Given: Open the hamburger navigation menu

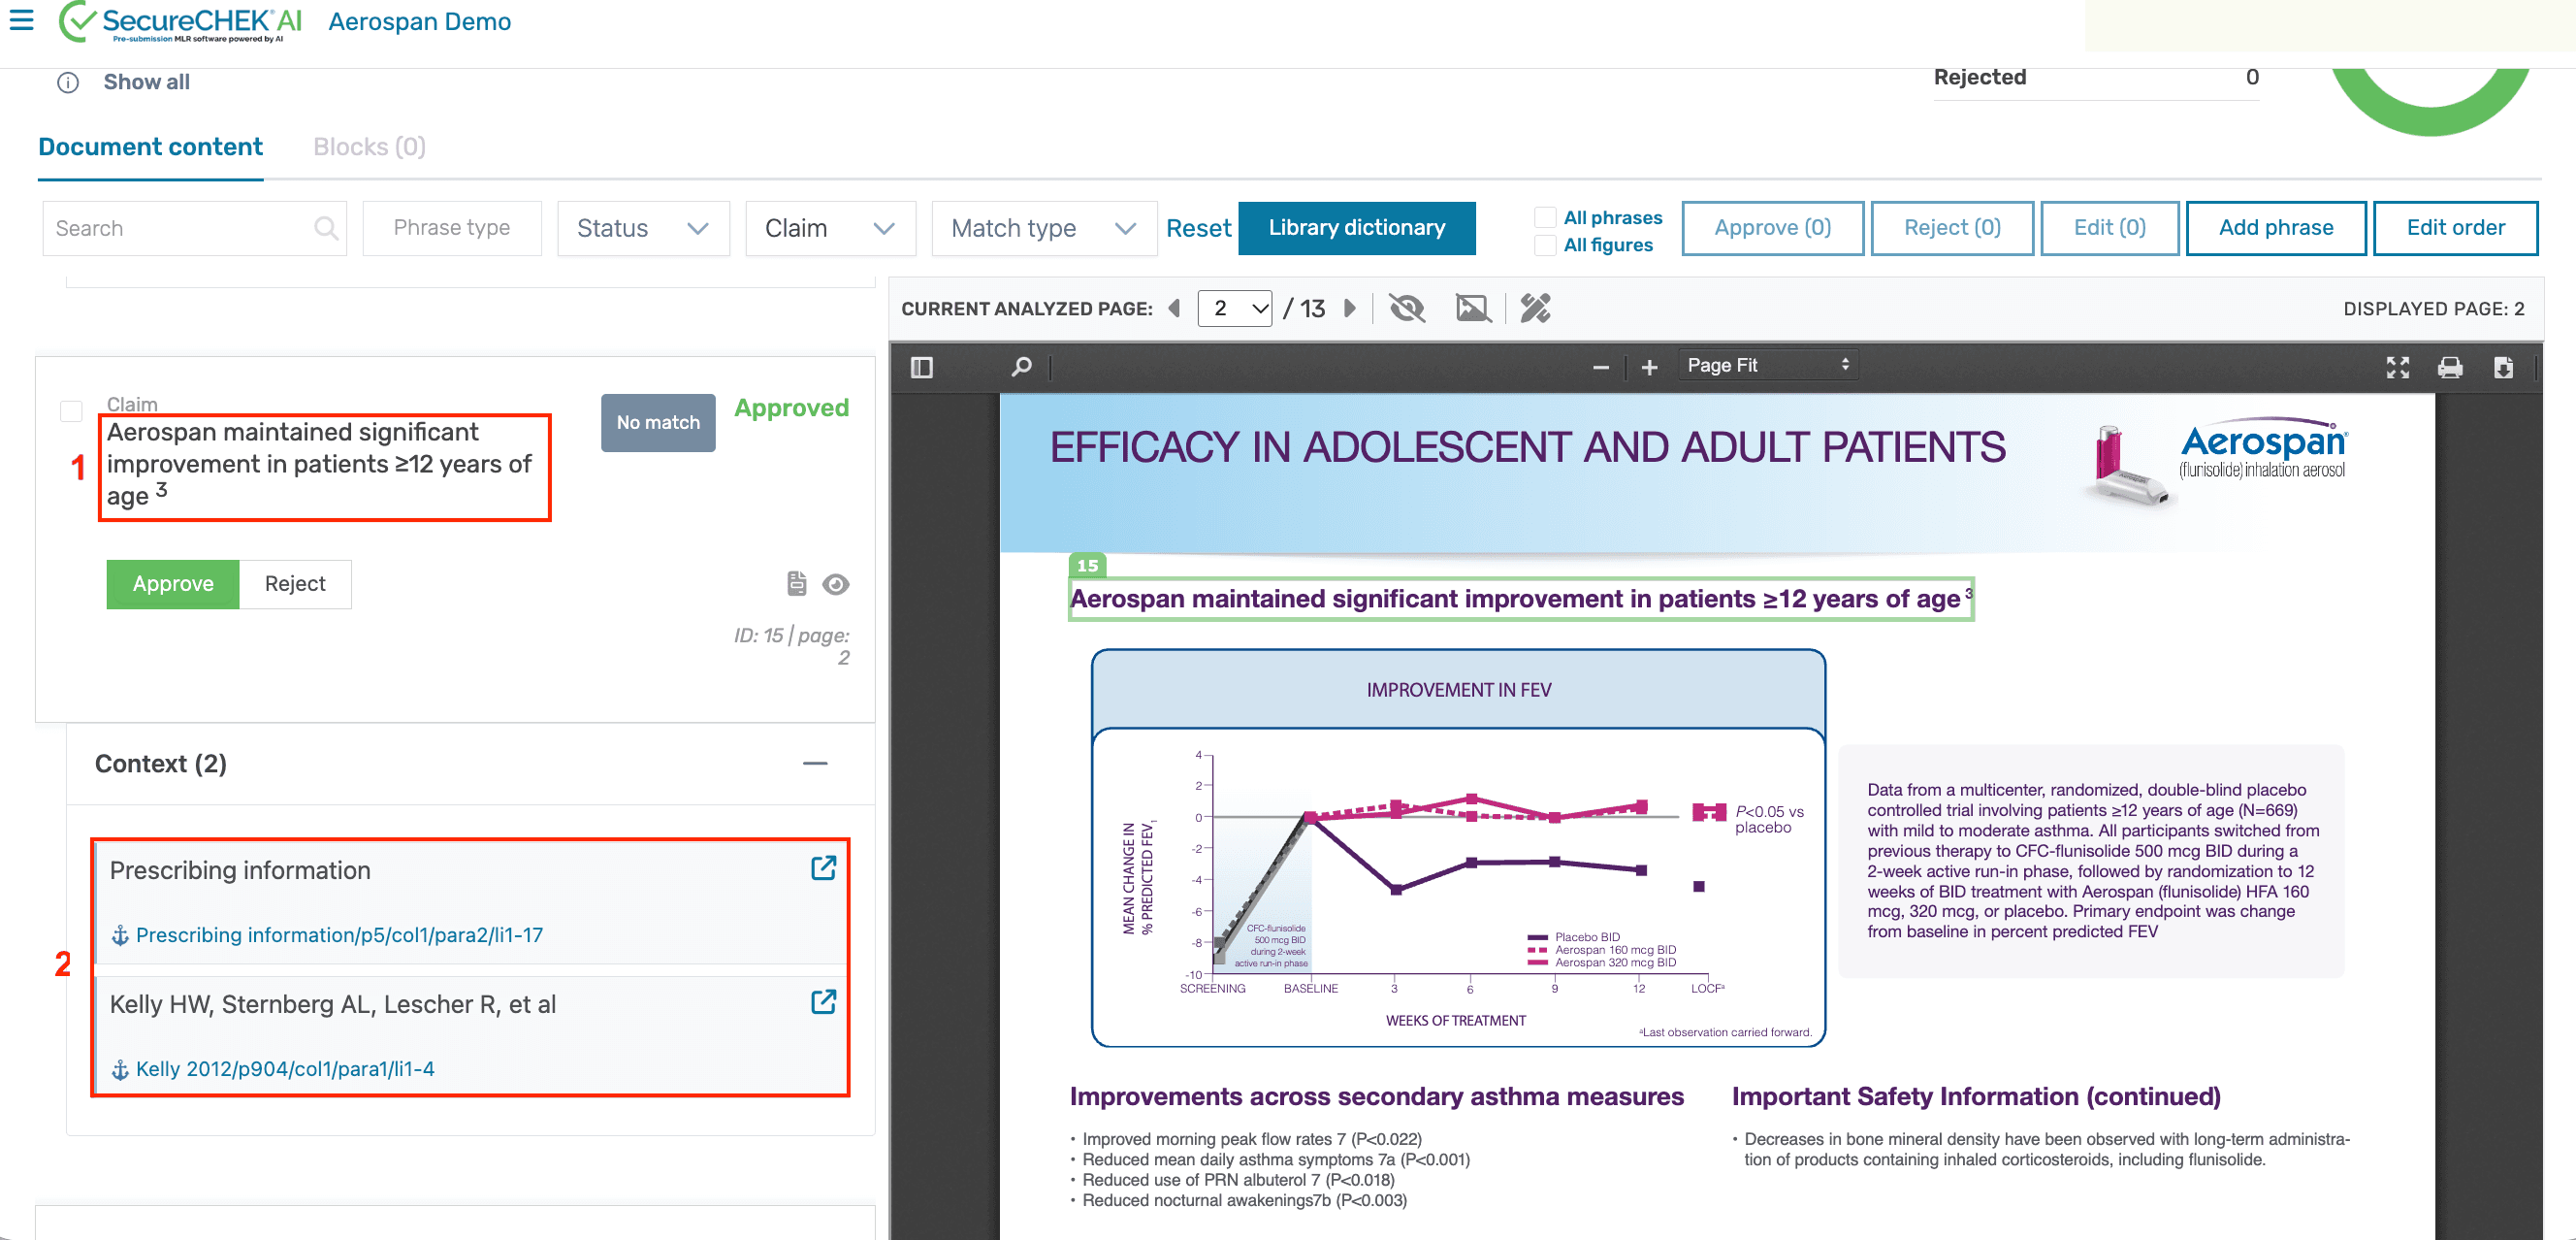Looking at the screenshot, I should pos(21,20).
